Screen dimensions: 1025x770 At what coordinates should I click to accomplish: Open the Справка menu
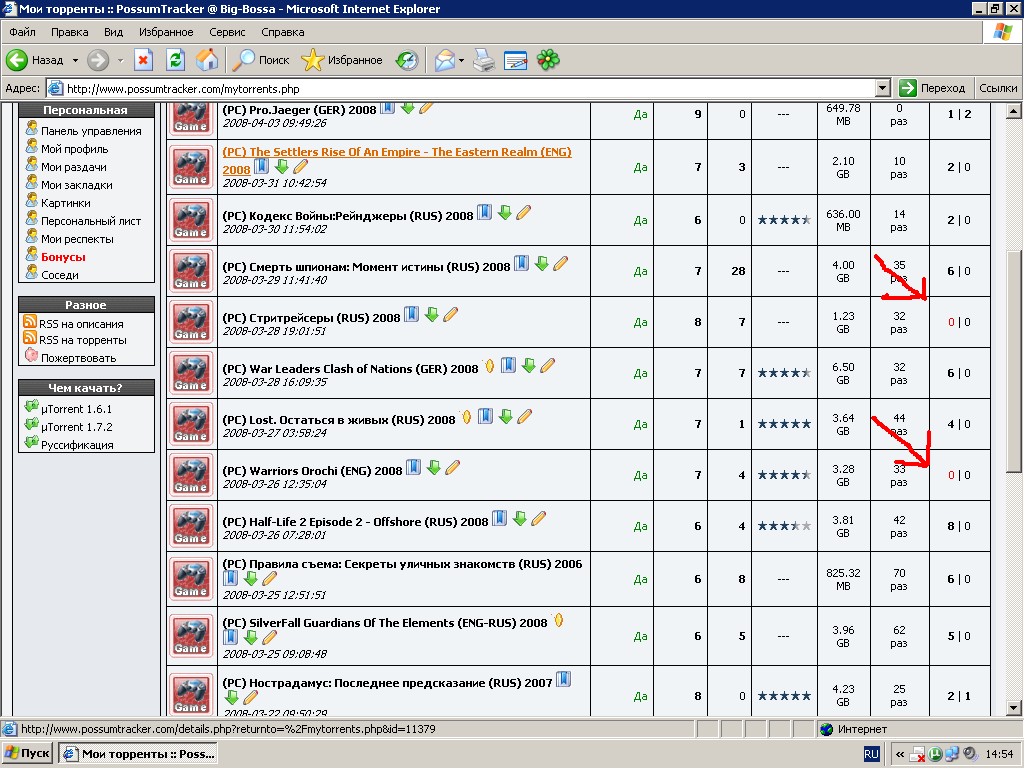(282, 32)
